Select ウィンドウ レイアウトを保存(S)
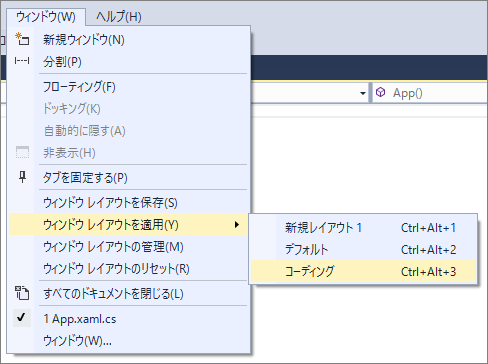The width and height of the screenshot is (488, 364). coord(129,203)
